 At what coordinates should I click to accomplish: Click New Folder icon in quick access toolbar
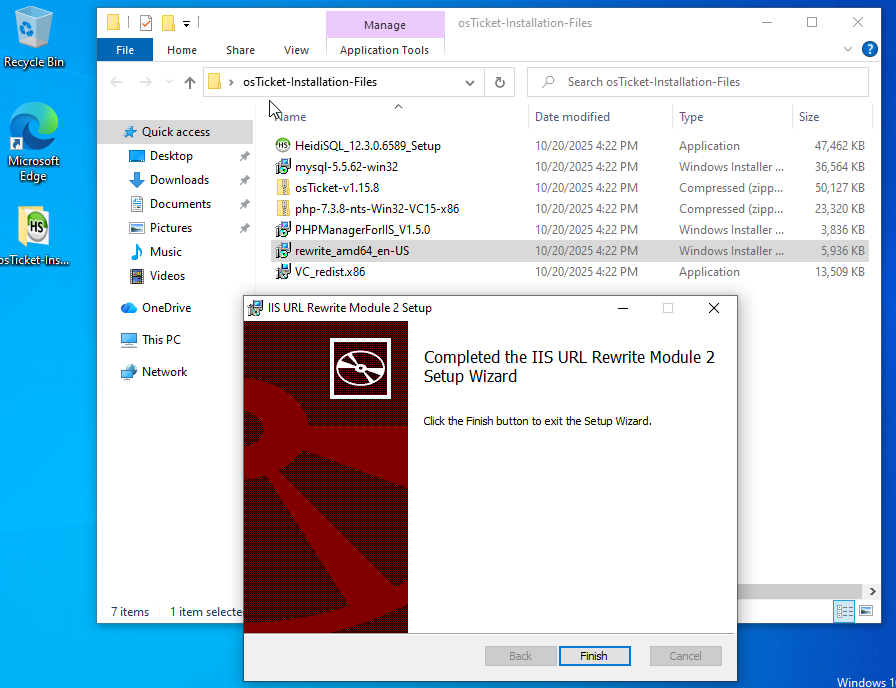pyautogui.click(x=168, y=23)
